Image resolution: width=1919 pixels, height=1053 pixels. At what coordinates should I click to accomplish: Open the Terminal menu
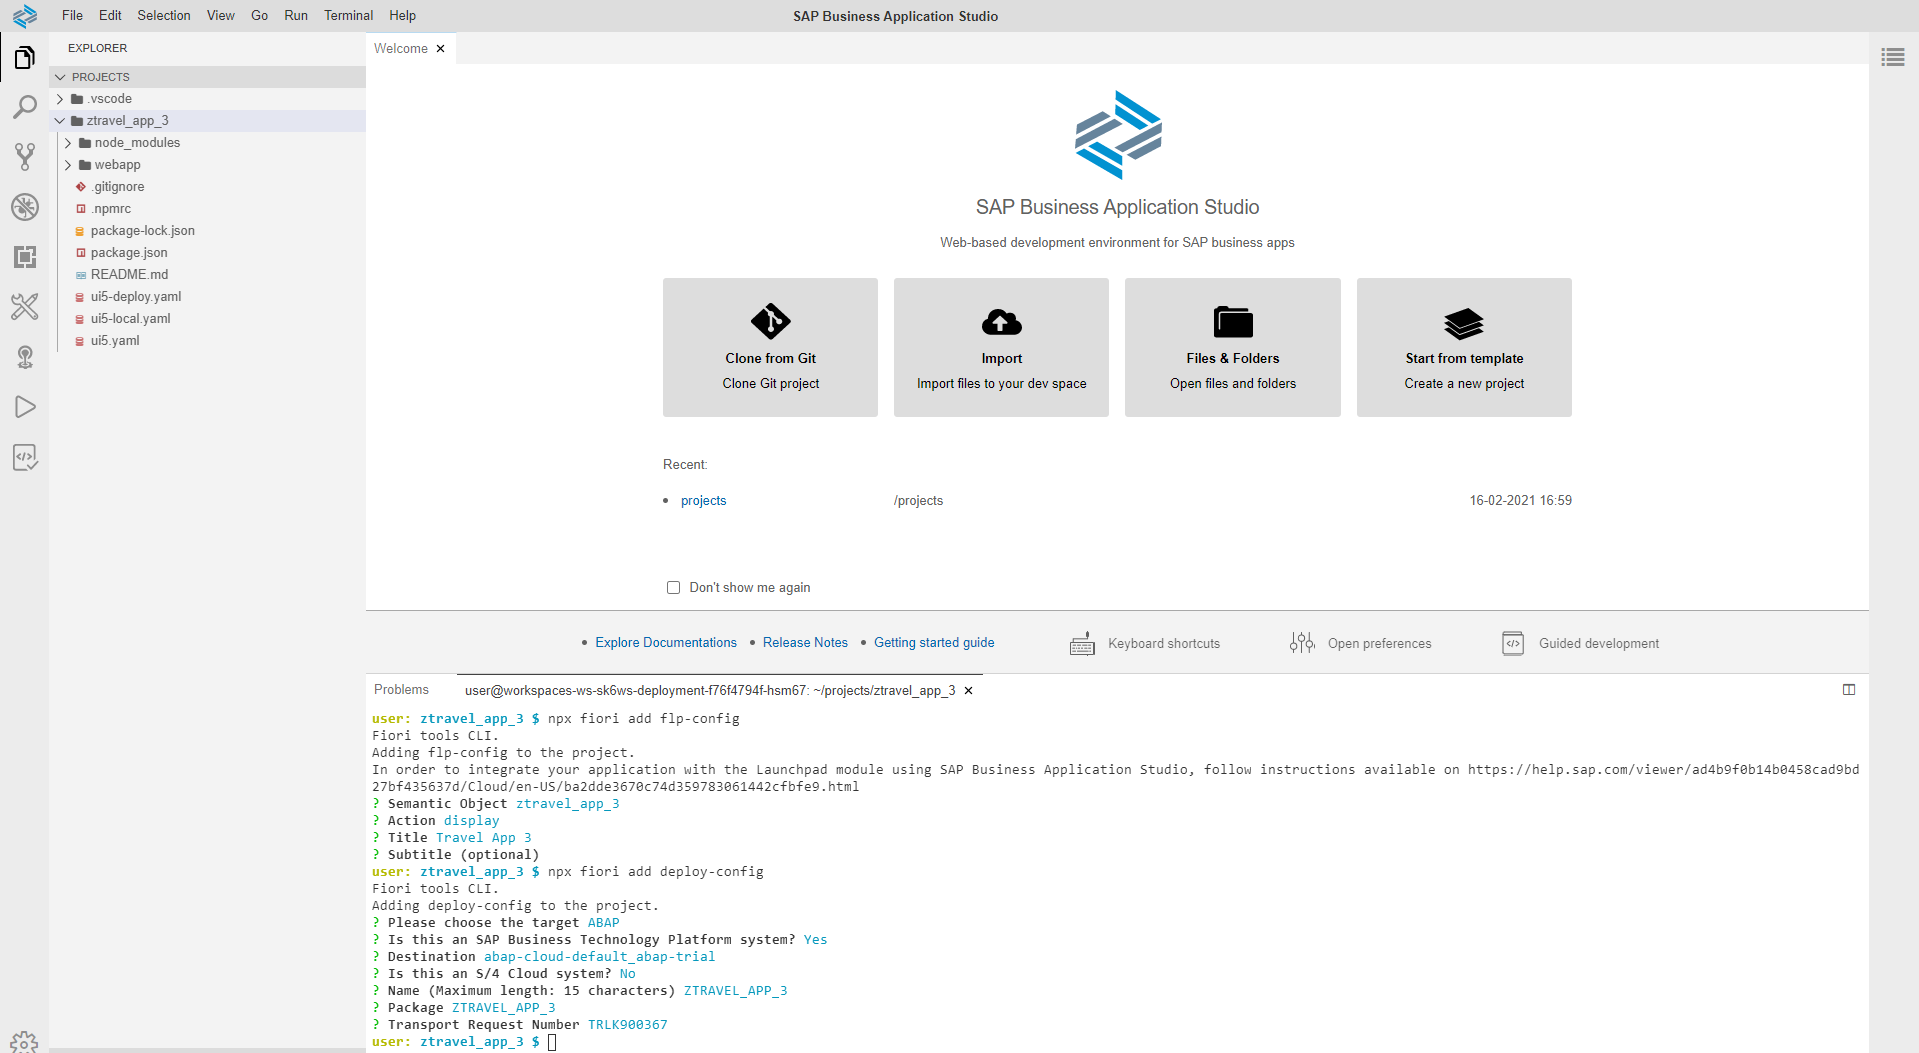point(348,15)
